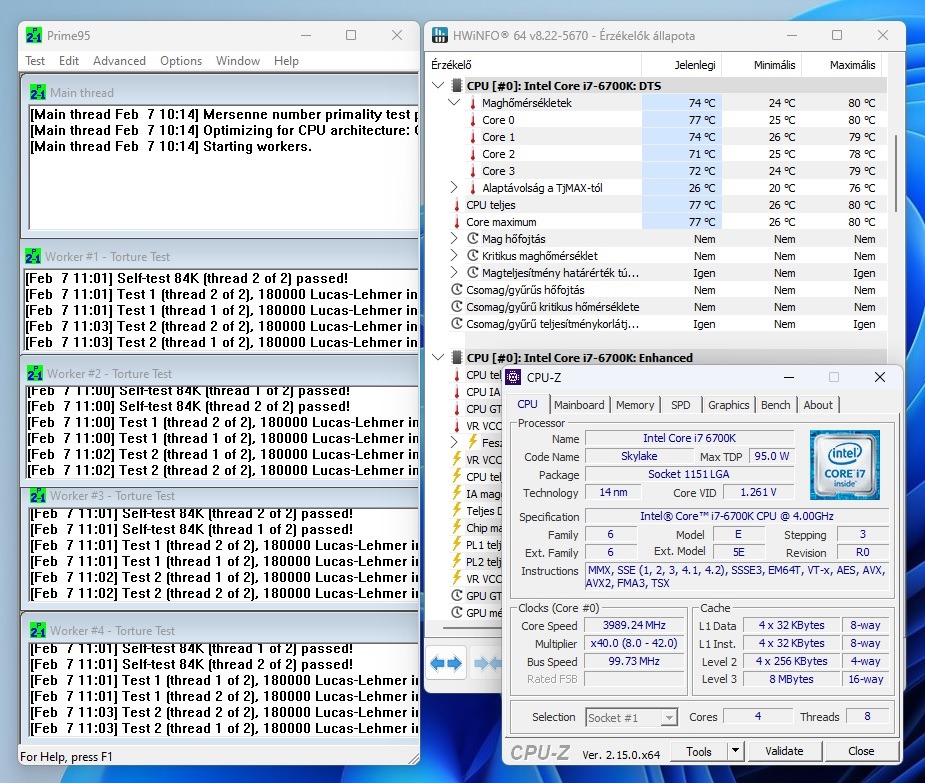Click the CPU-Z title bar chip icon
The image size is (925, 783).
point(513,377)
